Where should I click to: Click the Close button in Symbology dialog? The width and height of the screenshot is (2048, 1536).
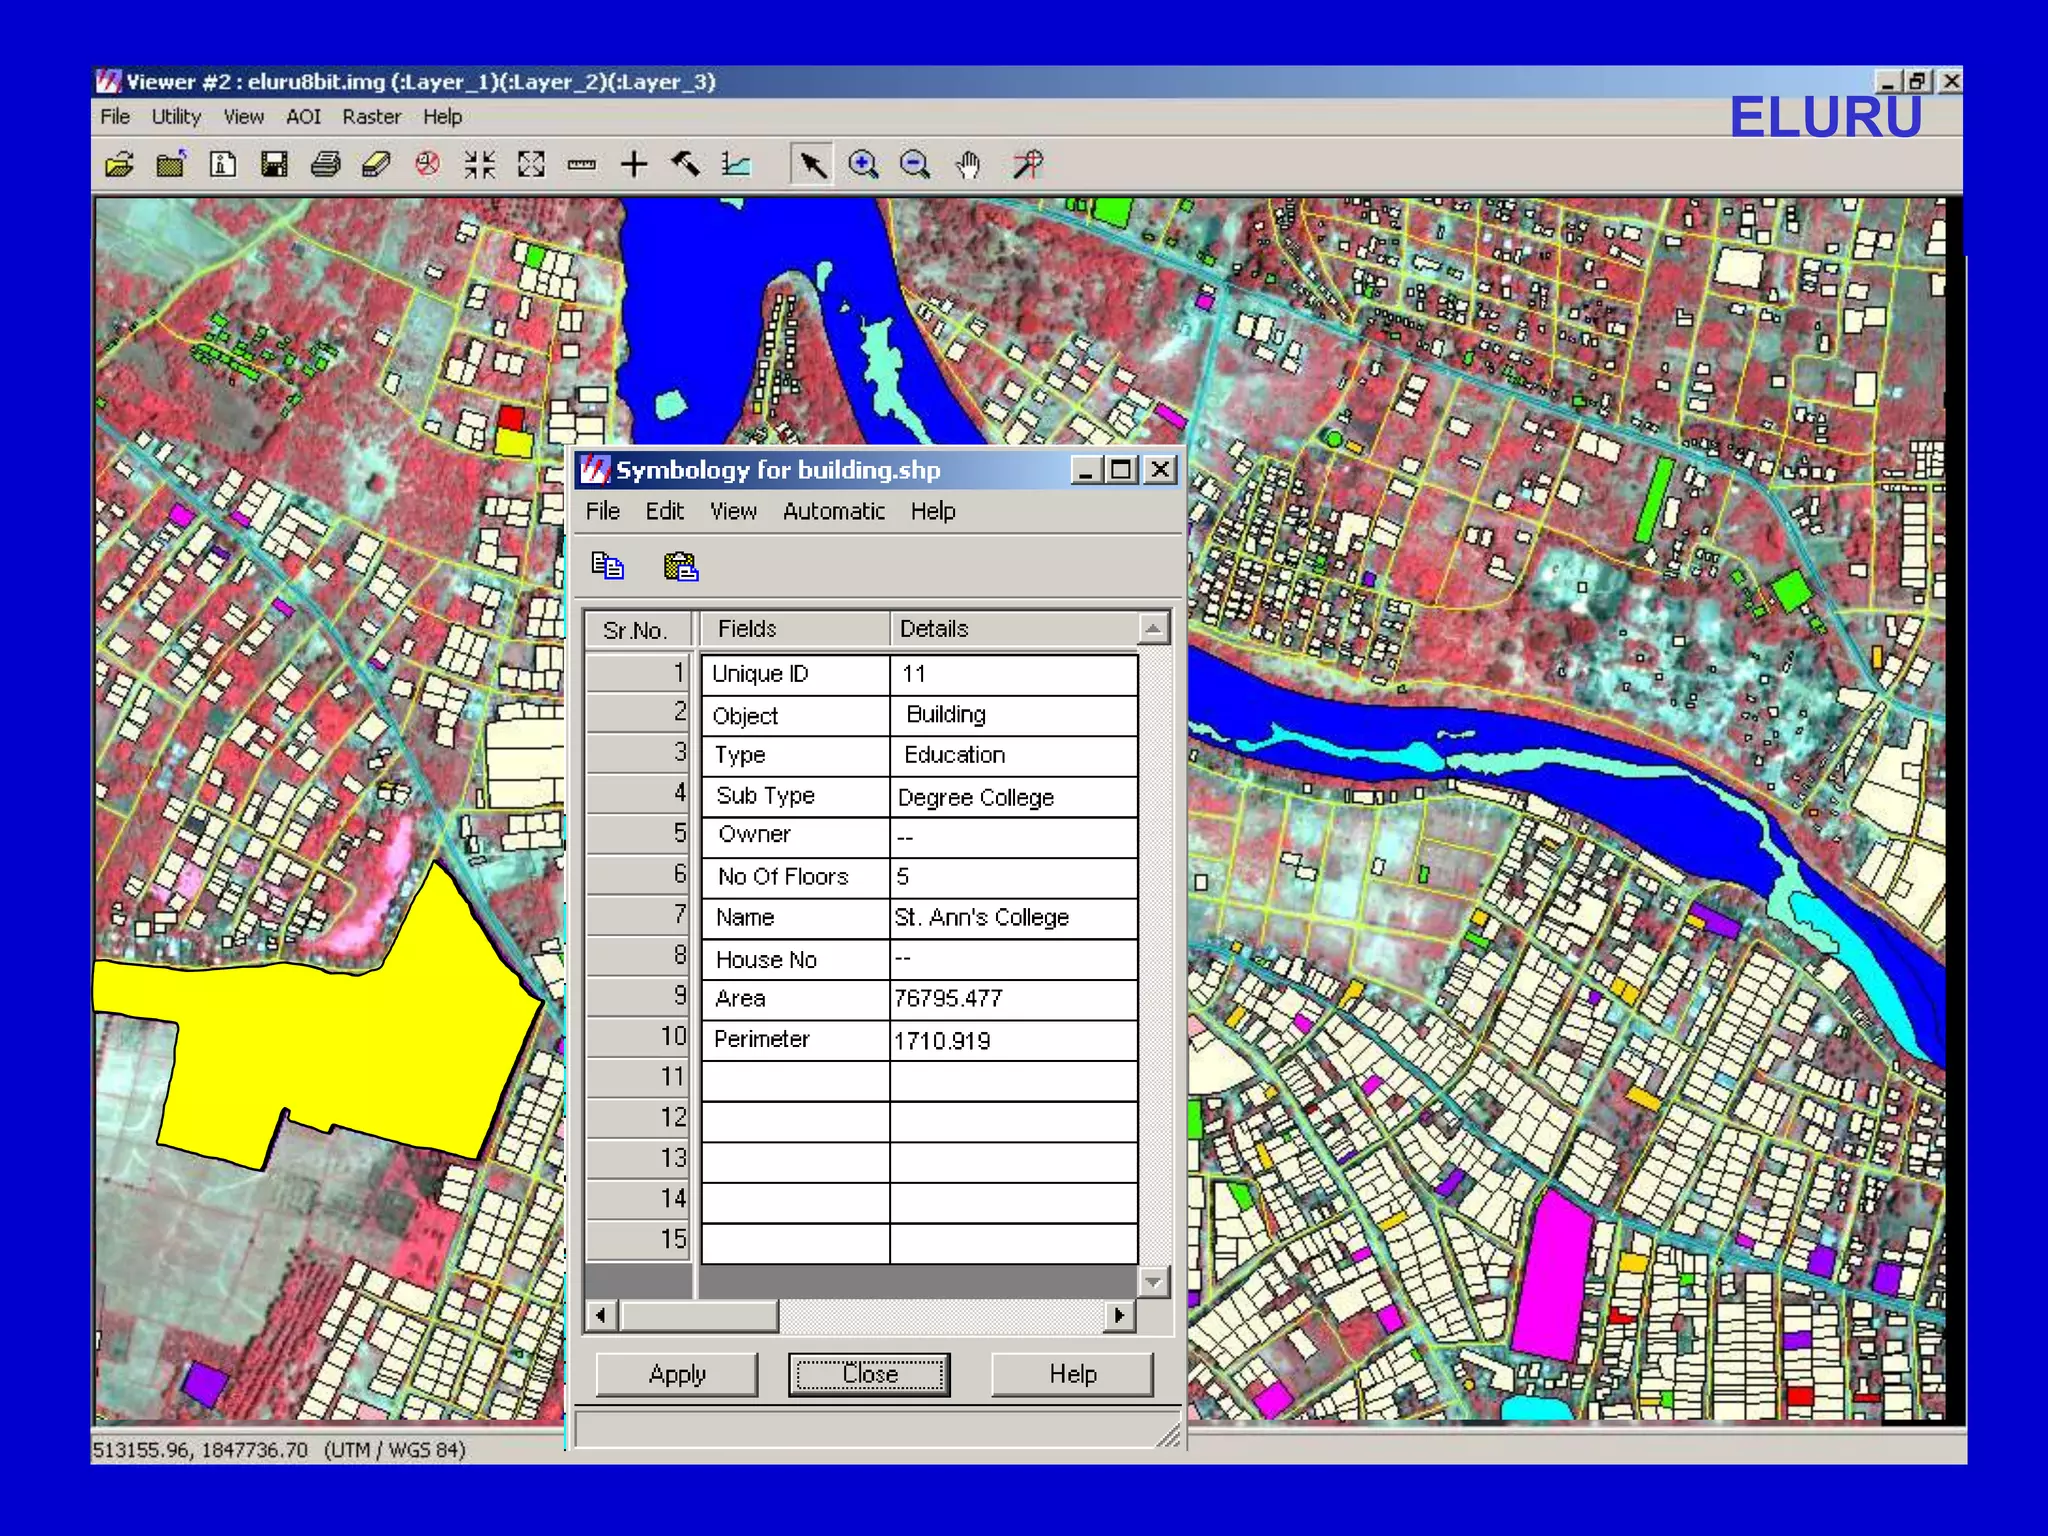869,1374
